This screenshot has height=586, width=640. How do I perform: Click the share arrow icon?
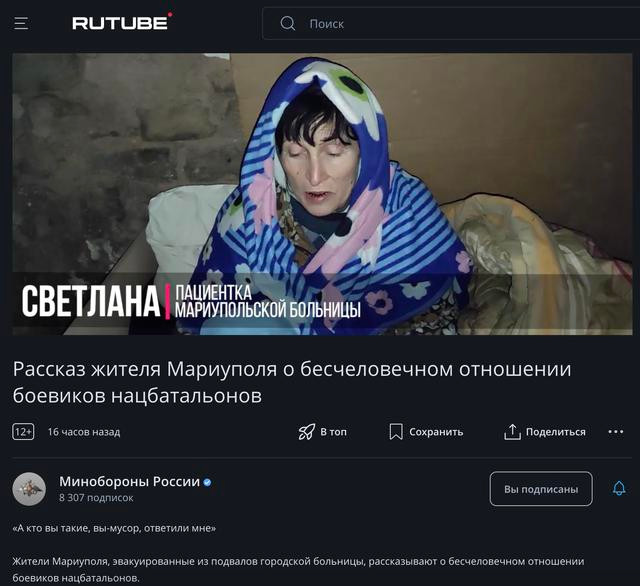tap(512, 432)
